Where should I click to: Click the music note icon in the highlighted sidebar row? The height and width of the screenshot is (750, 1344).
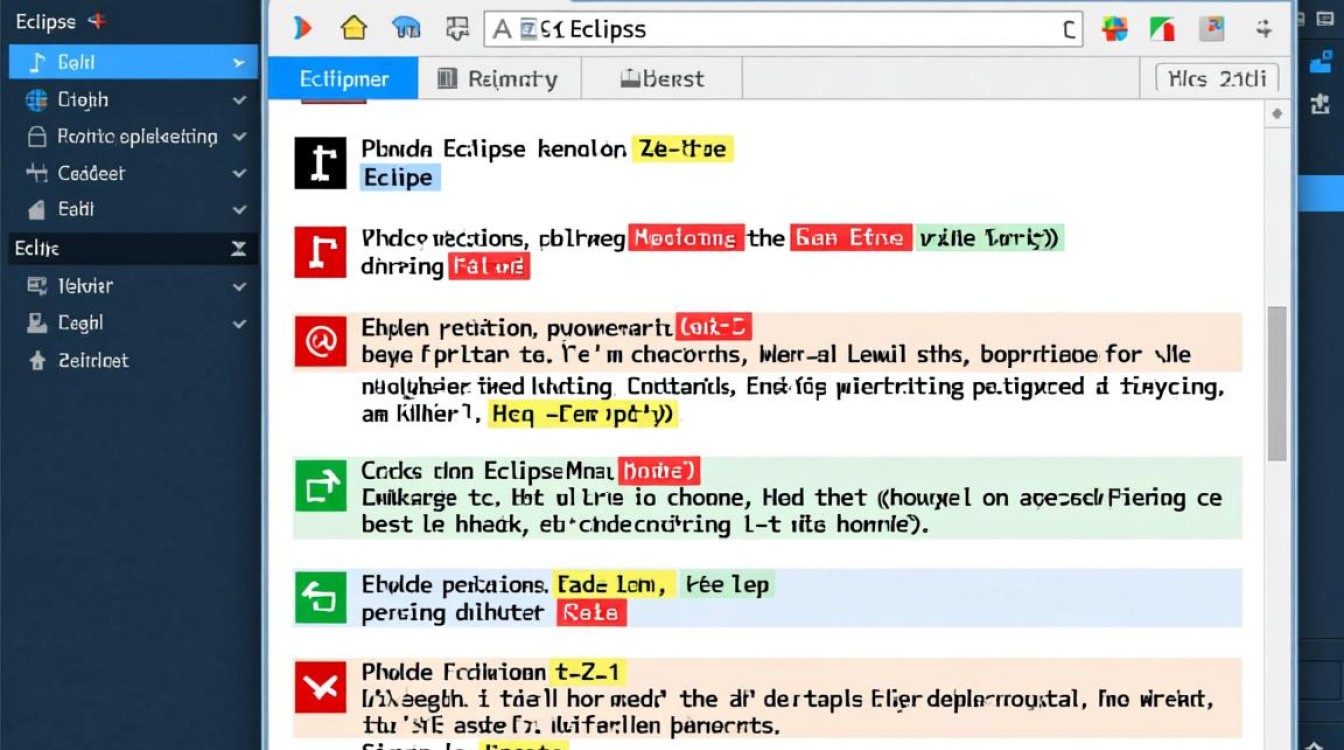tap(37, 63)
